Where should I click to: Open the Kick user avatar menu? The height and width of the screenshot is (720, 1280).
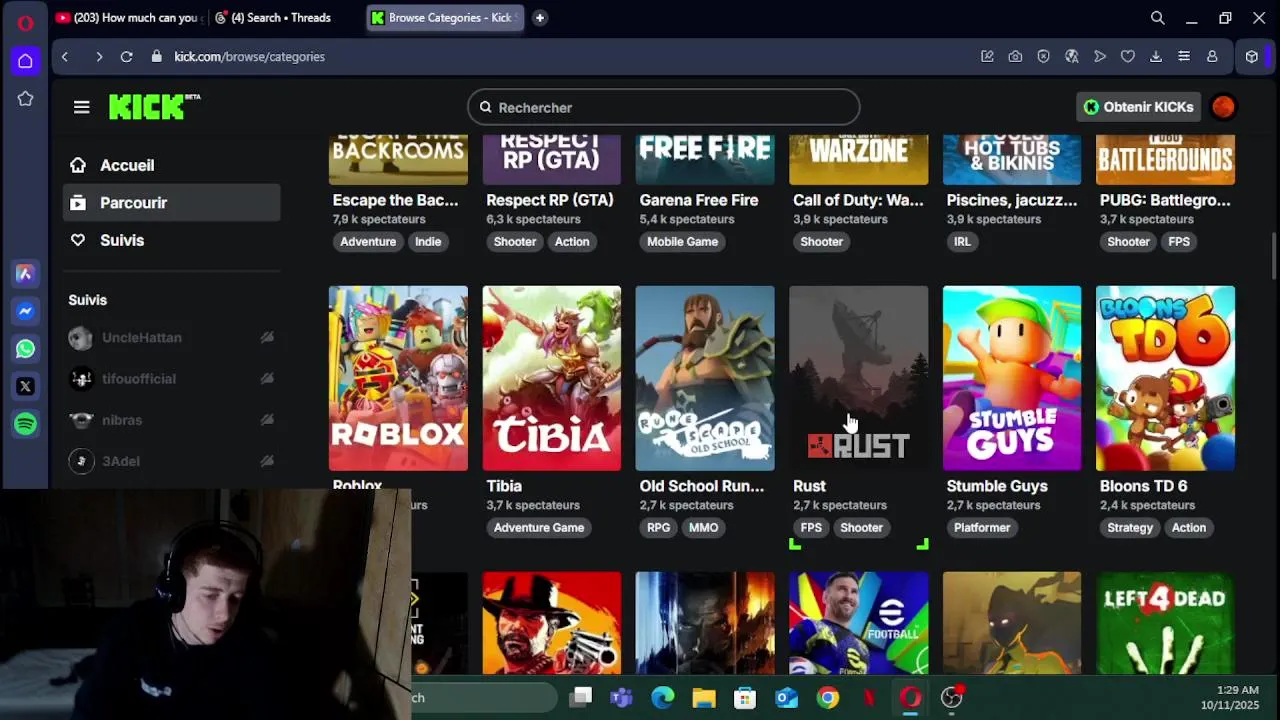(x=1223, y=107)
